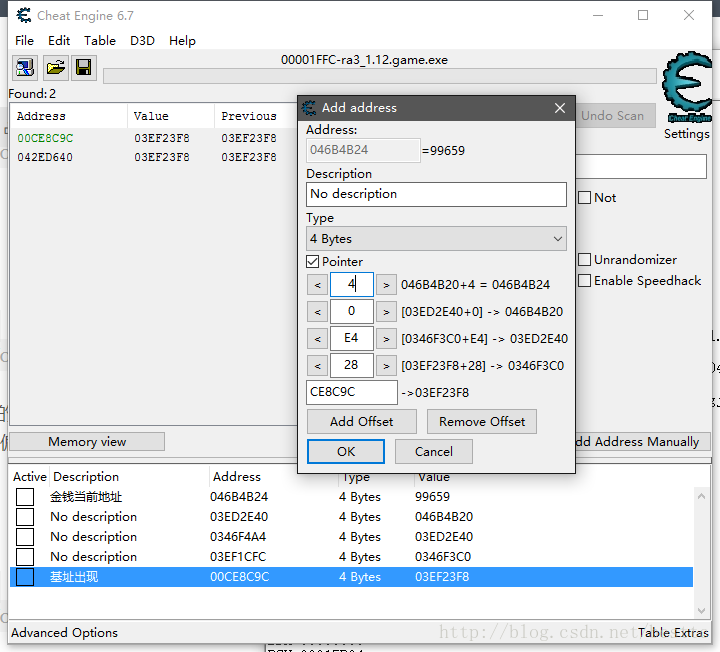
Task: Close the Add address dialog
Action: pyautogui.click(x=560, y=108)
